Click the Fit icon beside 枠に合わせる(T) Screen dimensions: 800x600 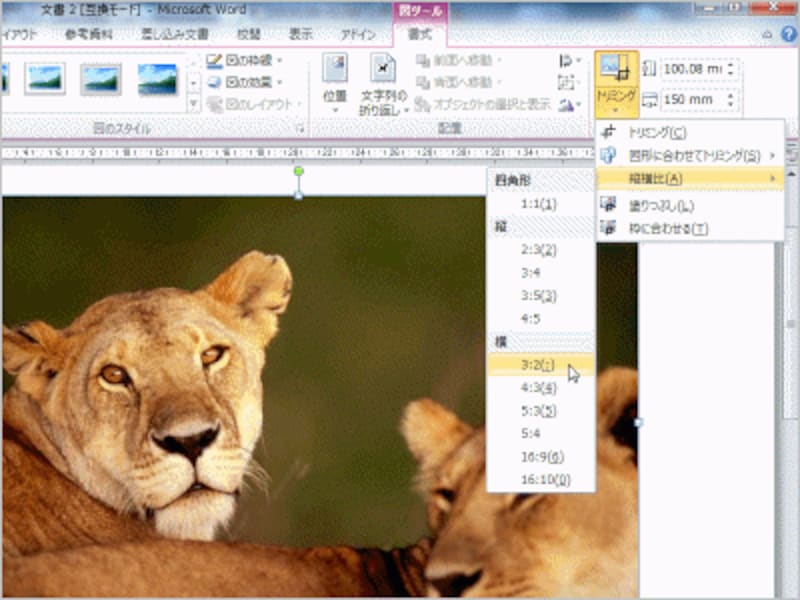609,228
